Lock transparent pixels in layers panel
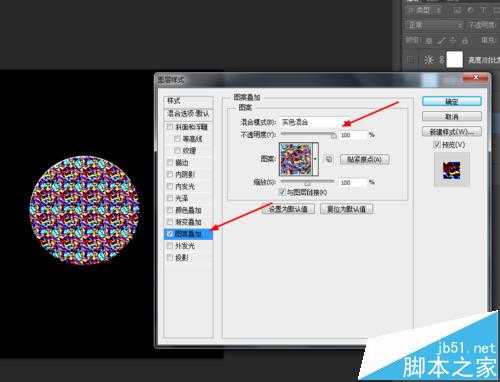 coord(429,41)
